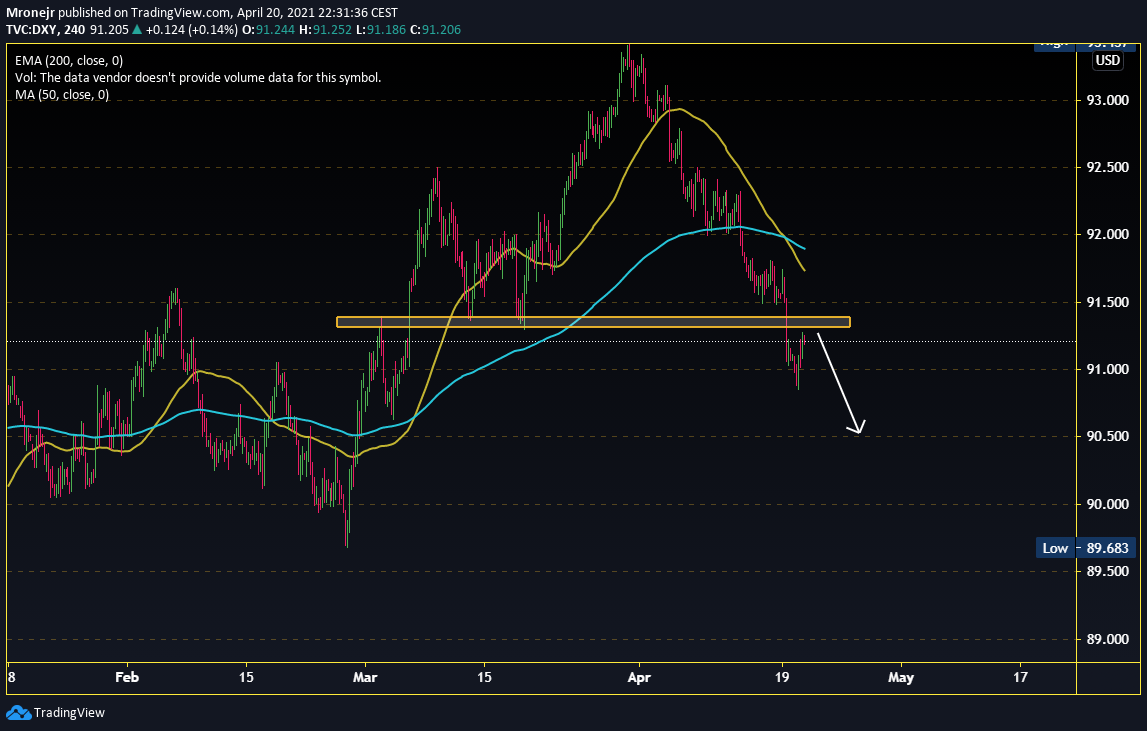Click the 90.000 price axis label

(x=1107, y=504)
